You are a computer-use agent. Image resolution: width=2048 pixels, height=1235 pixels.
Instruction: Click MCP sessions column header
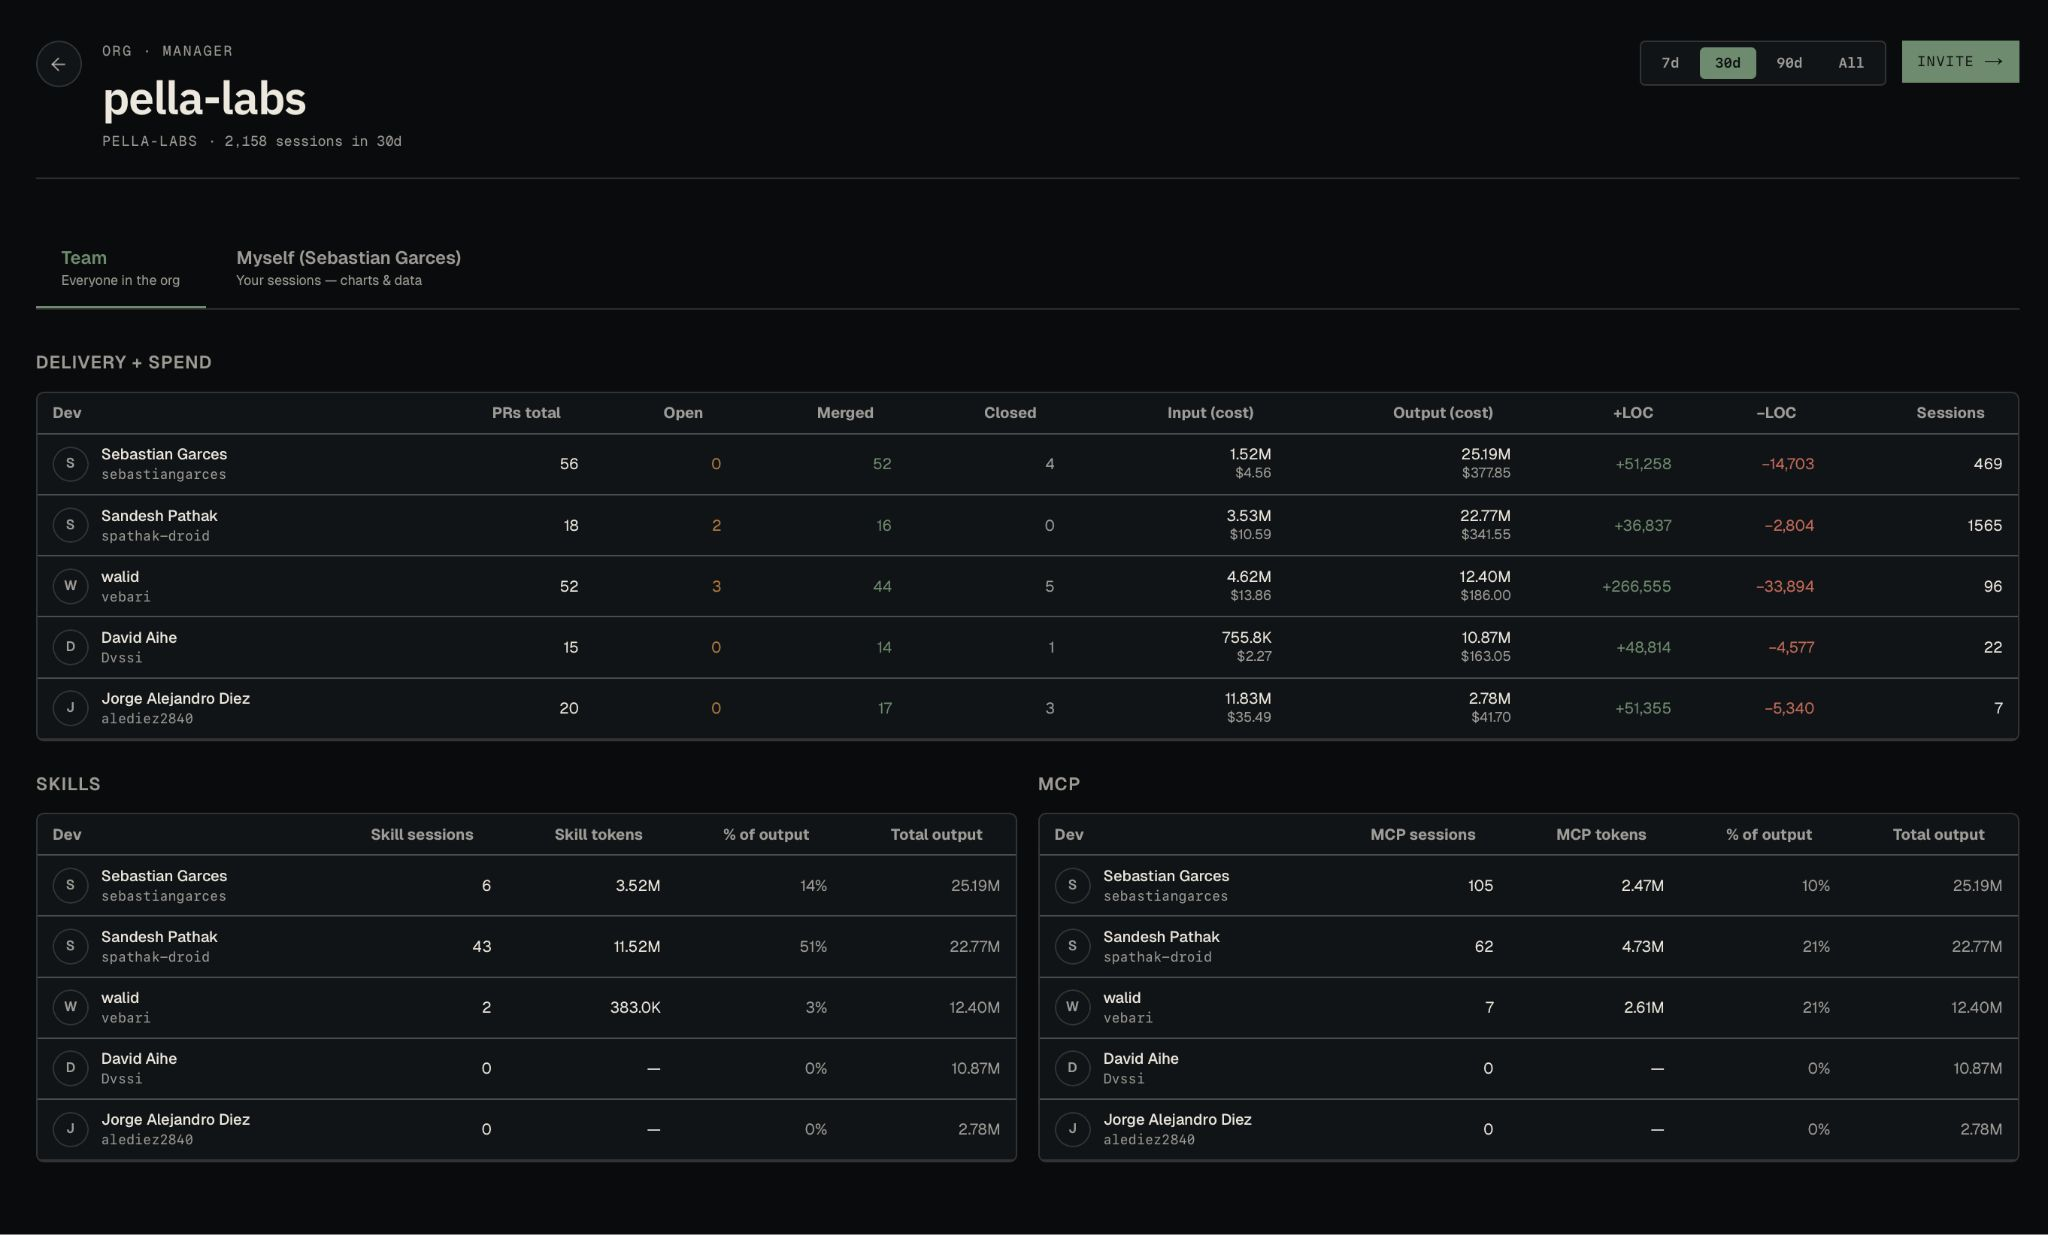point(1422,835)
